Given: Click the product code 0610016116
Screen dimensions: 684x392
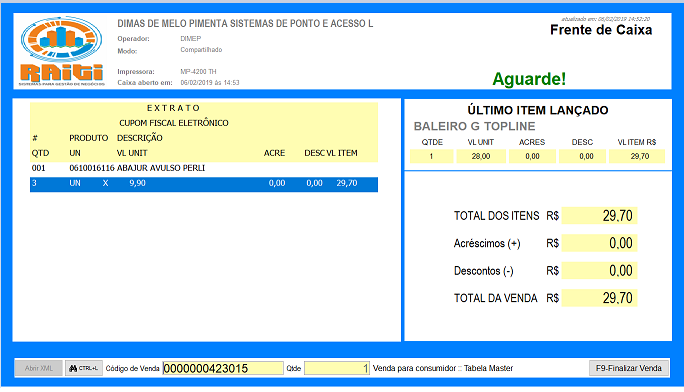Looking at the screenshot, I should coord(92,168).
